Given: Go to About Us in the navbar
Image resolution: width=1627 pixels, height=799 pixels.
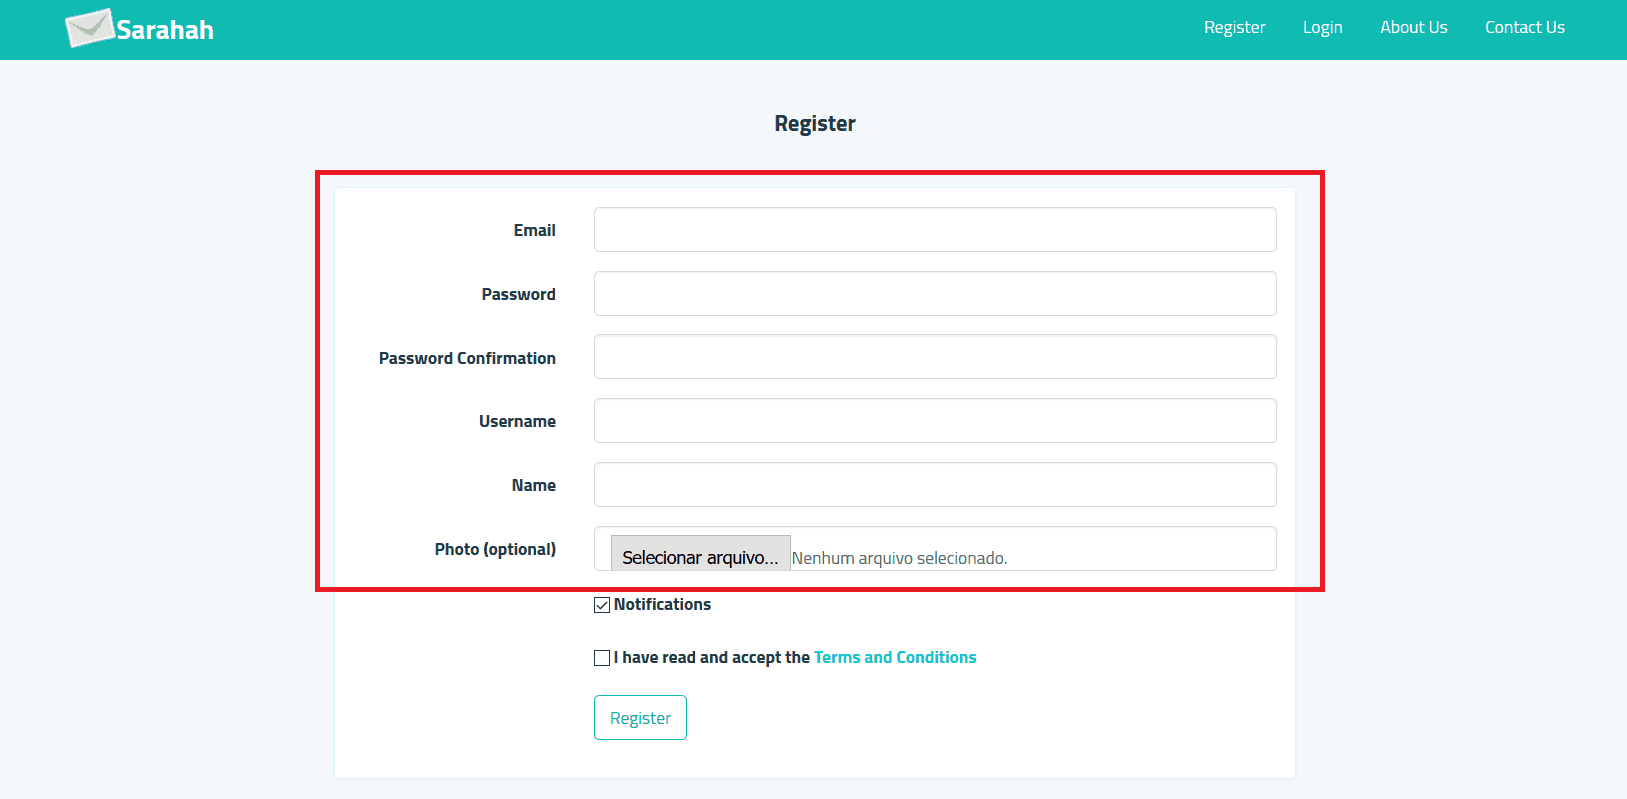Looking at the screenshot, I should 1413,27.
